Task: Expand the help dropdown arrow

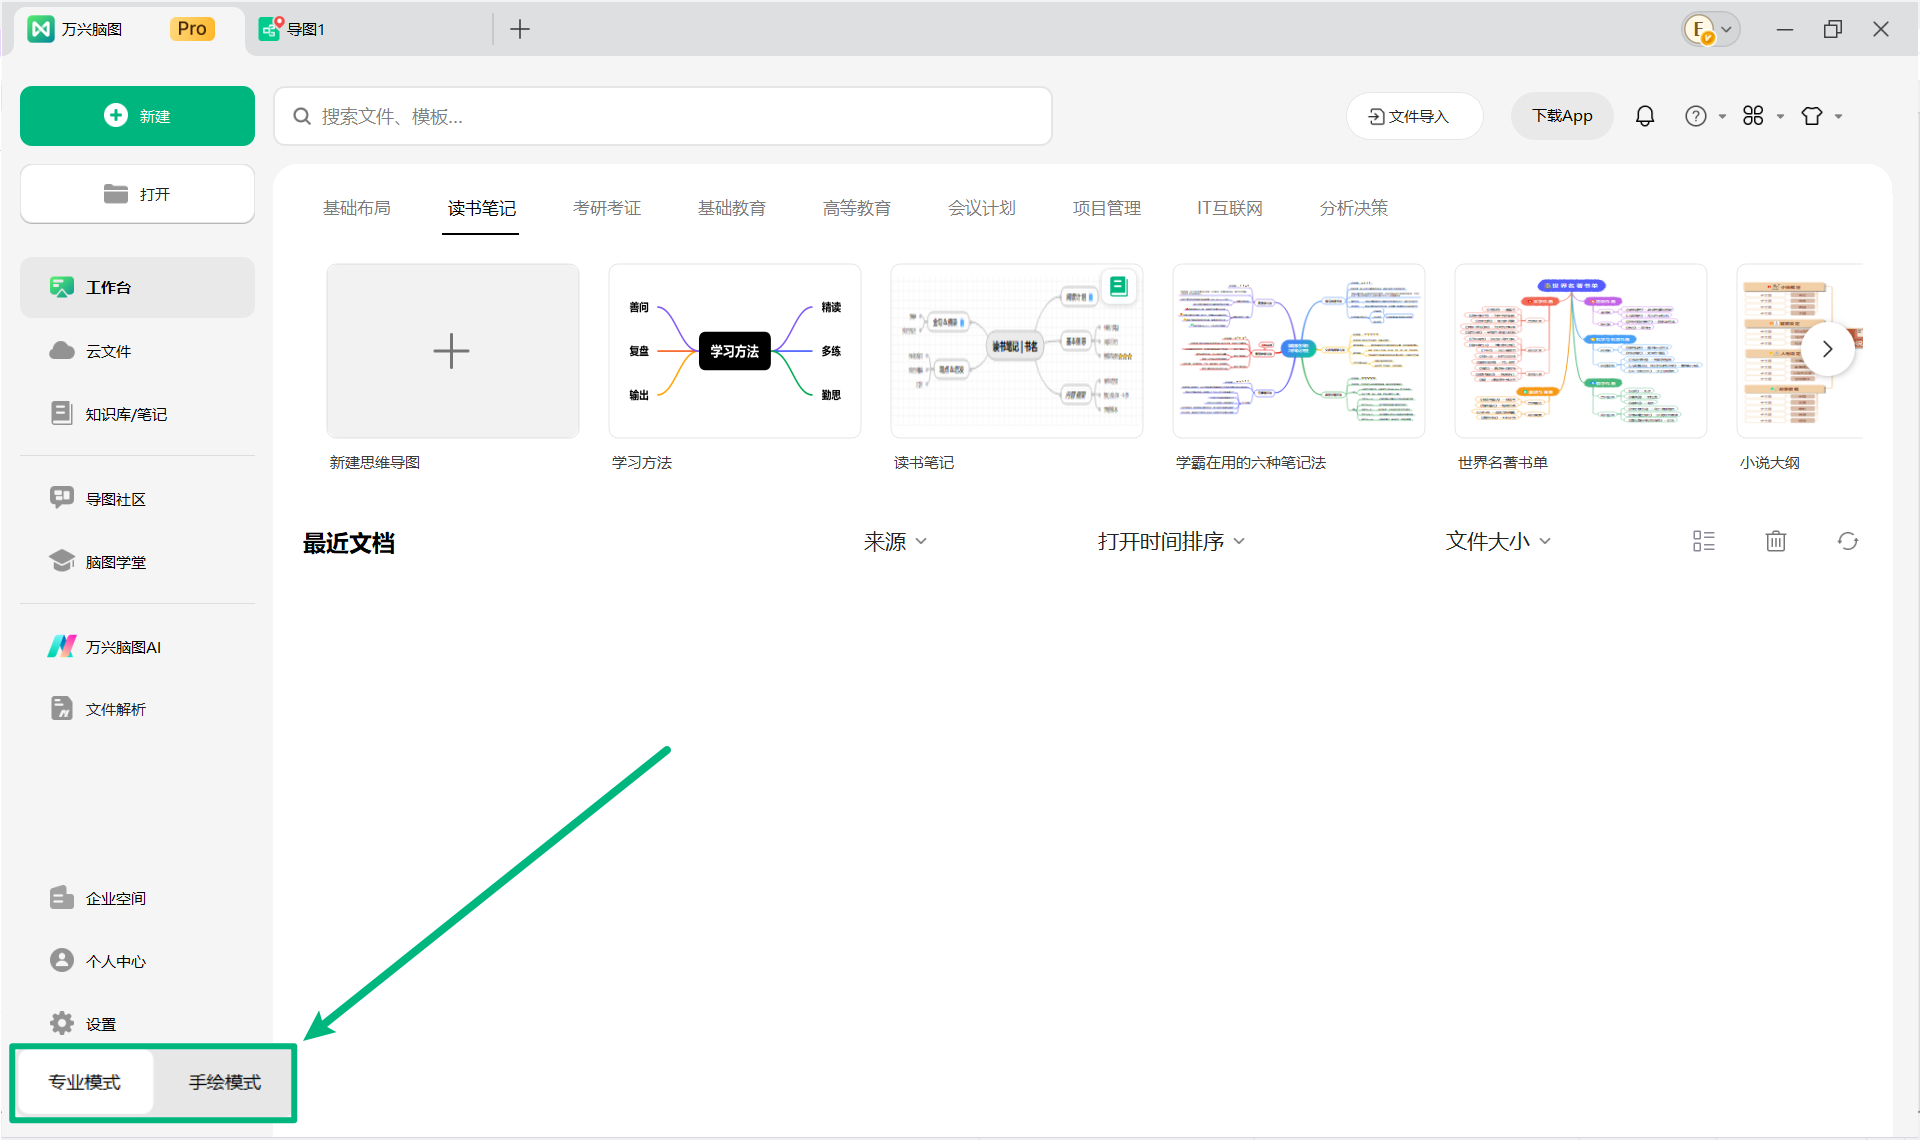Action: point(1722,117)
